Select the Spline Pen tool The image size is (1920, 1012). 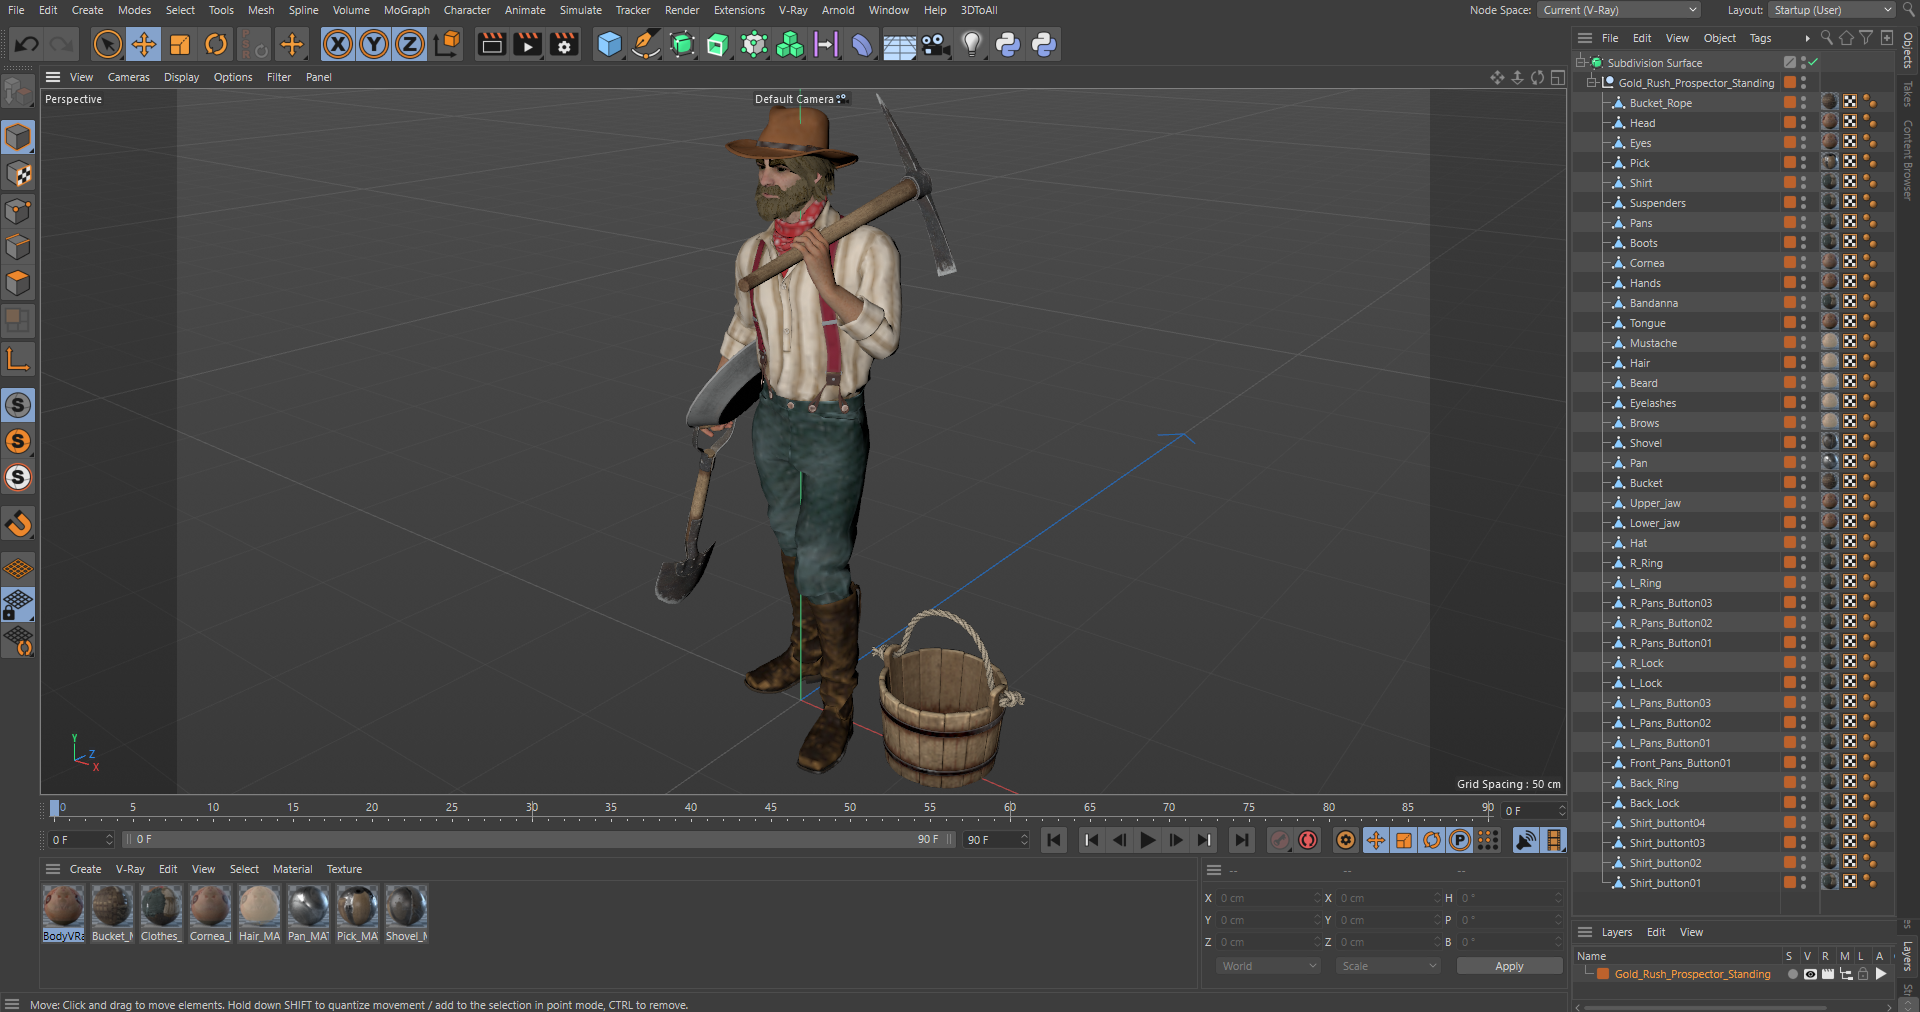click(x=646, y=44)
